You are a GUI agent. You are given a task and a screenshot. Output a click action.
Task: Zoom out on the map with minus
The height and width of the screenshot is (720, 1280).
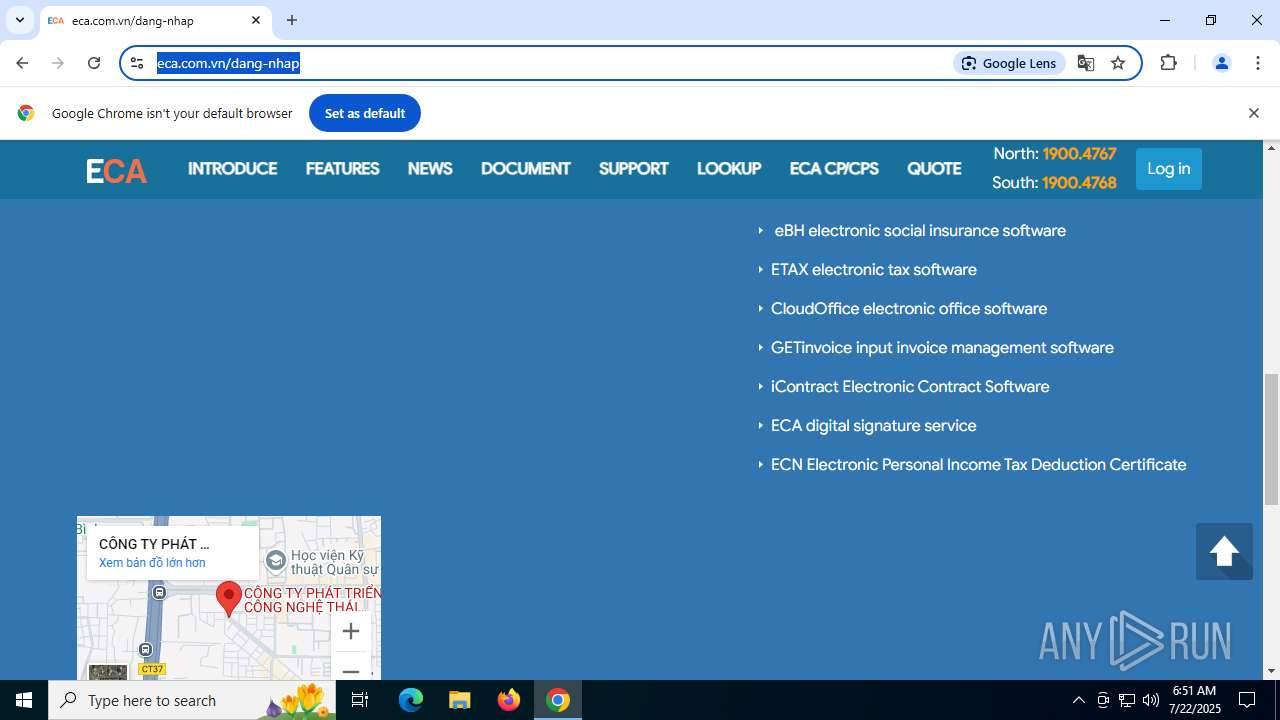click(351, 667)
